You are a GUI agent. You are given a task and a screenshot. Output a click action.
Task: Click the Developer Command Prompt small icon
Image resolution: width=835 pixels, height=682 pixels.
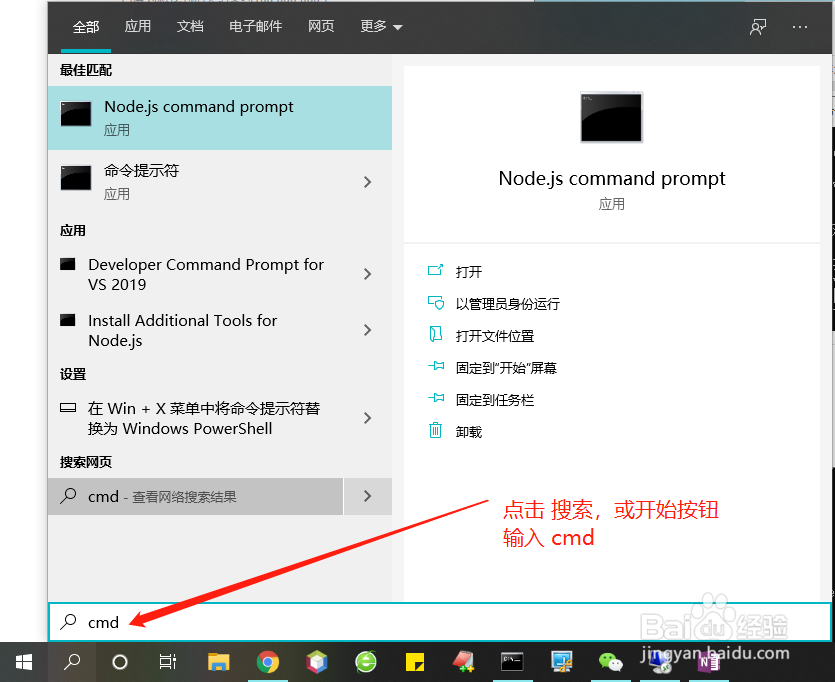[x=68, y=264]
